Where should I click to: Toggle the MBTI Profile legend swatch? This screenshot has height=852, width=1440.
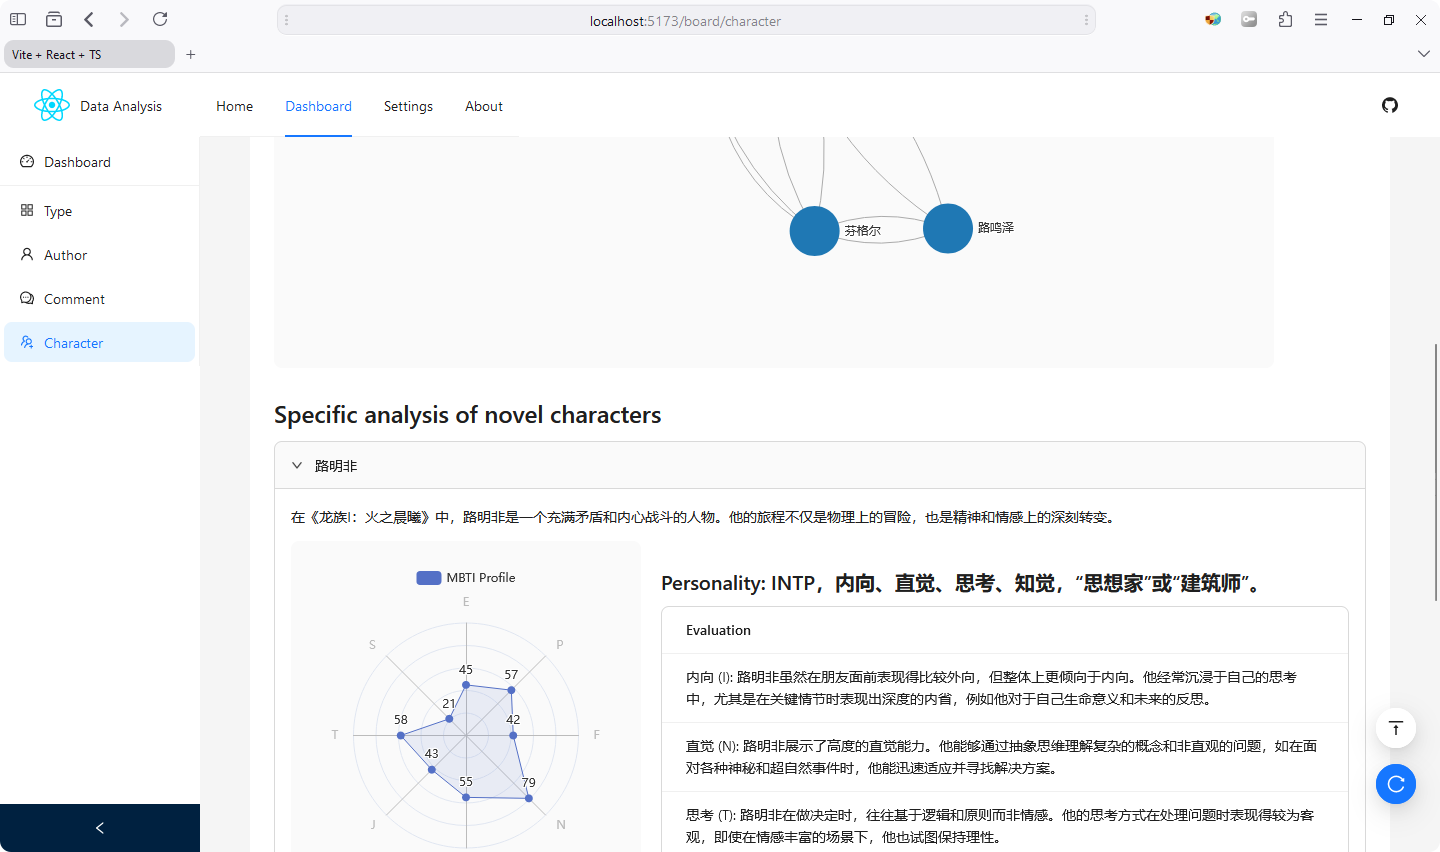tap(429, 577)
